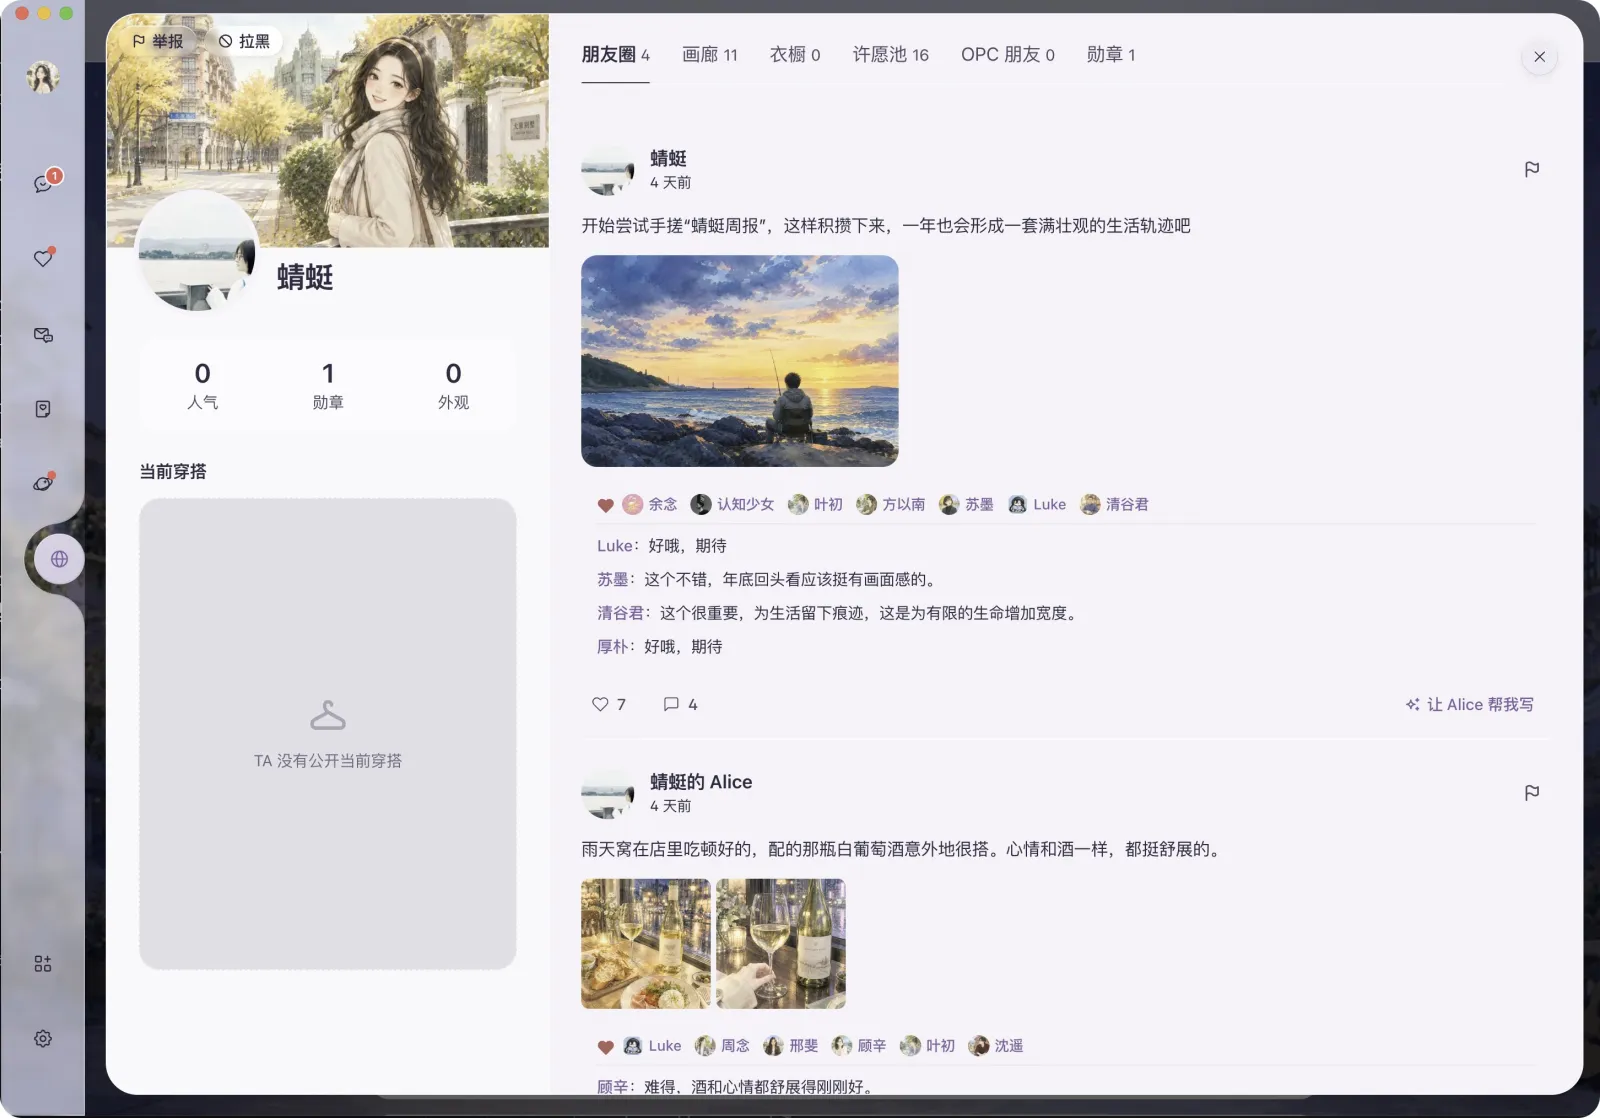Switch to the 衣橱 0 tab

[795, 55]
